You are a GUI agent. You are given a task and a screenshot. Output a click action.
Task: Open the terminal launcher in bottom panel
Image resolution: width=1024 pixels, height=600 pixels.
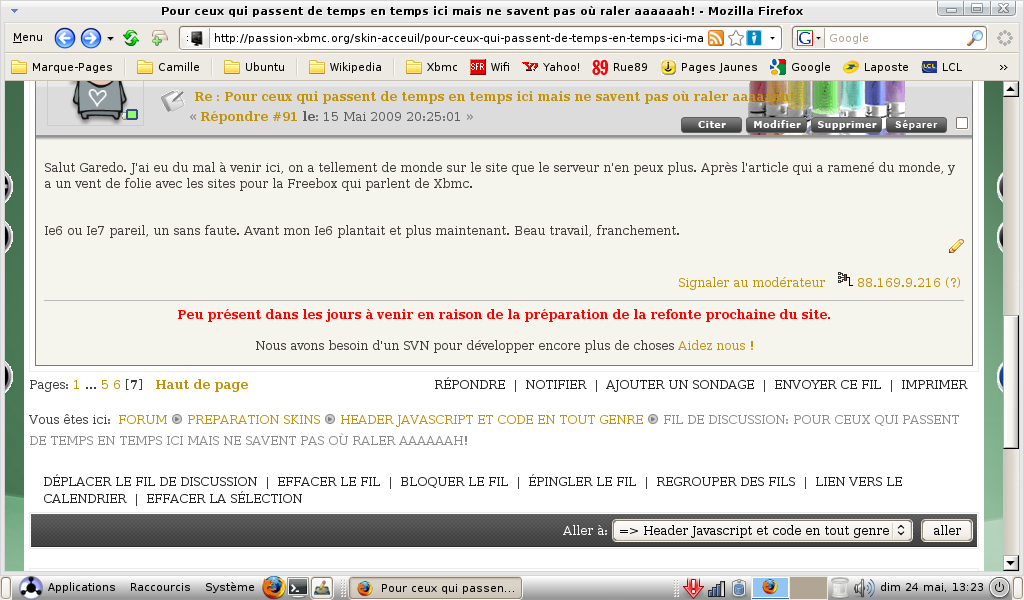(297, 587)
